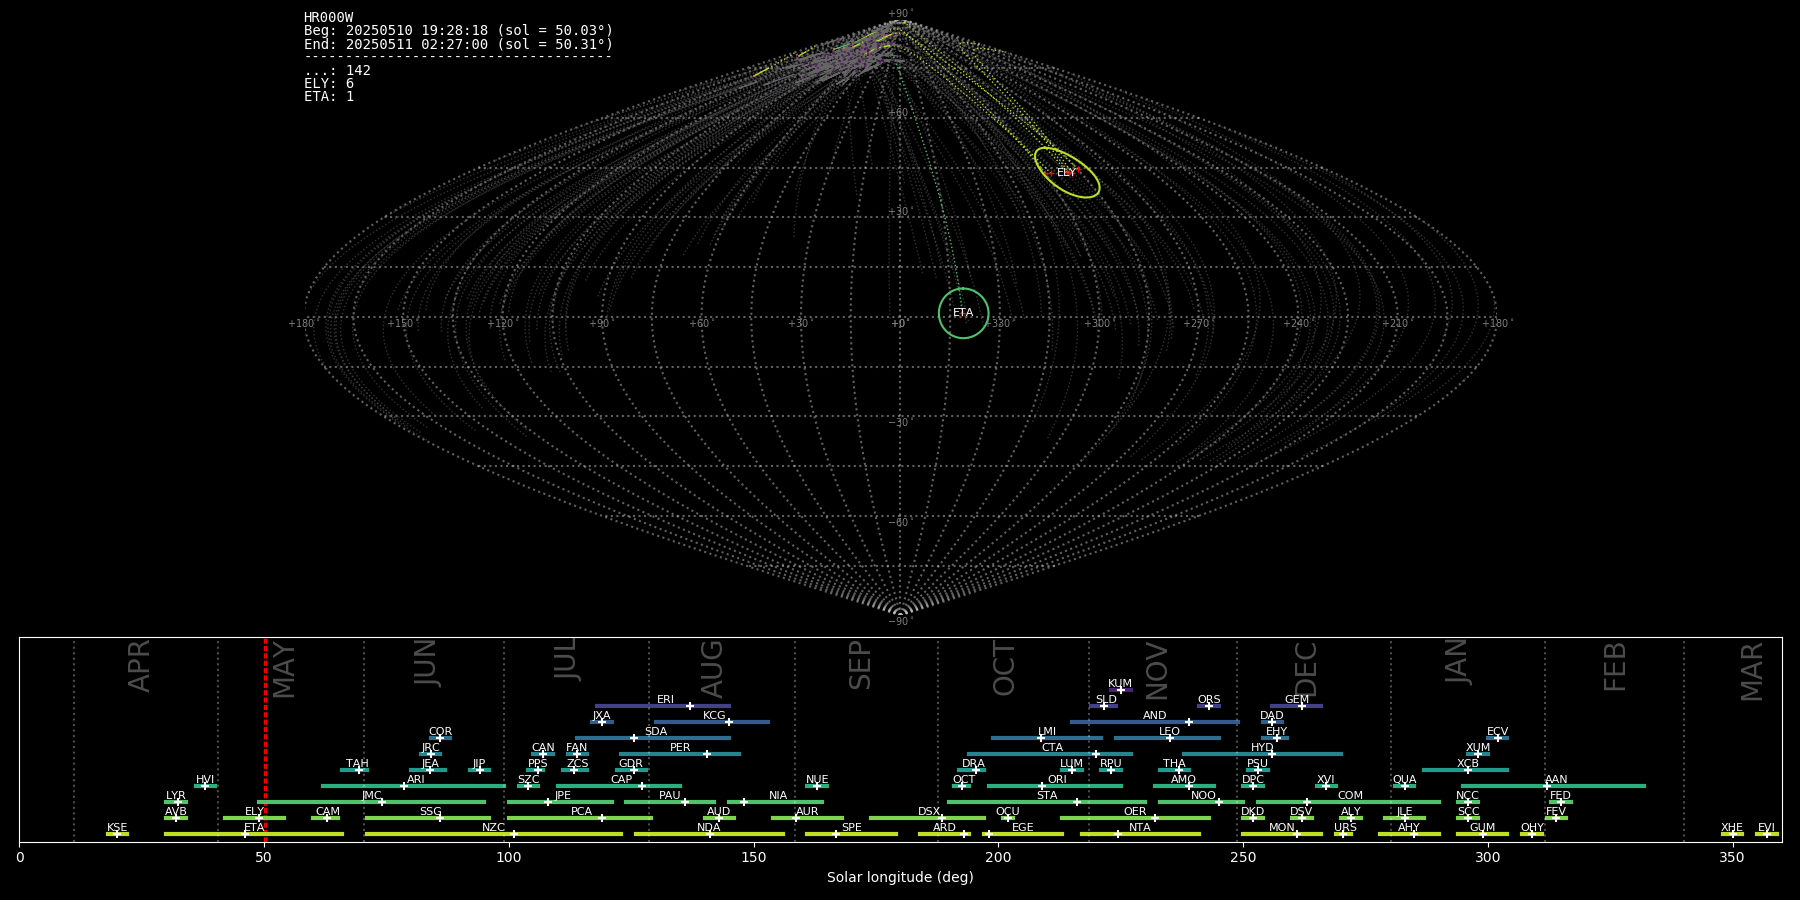
Task: Click the 200 tick label on the timeline axis
Action: tap(998, 857)
